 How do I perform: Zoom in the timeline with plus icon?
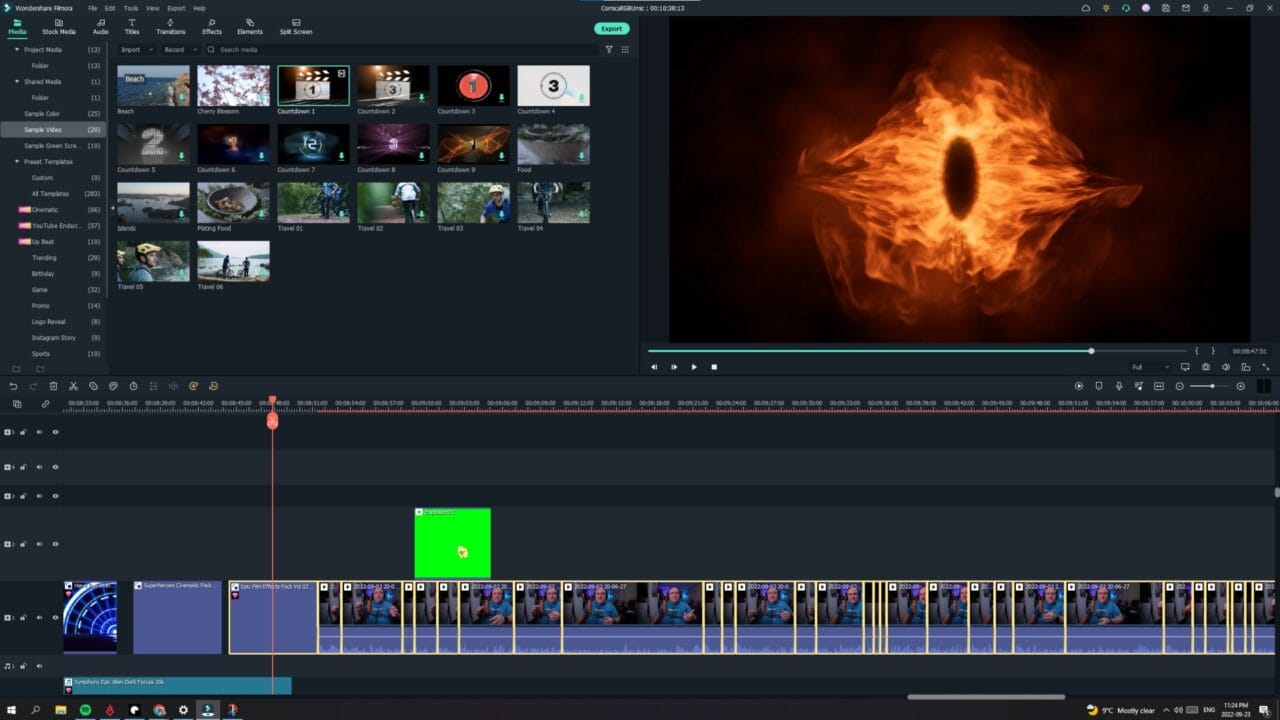point(1241,386)
